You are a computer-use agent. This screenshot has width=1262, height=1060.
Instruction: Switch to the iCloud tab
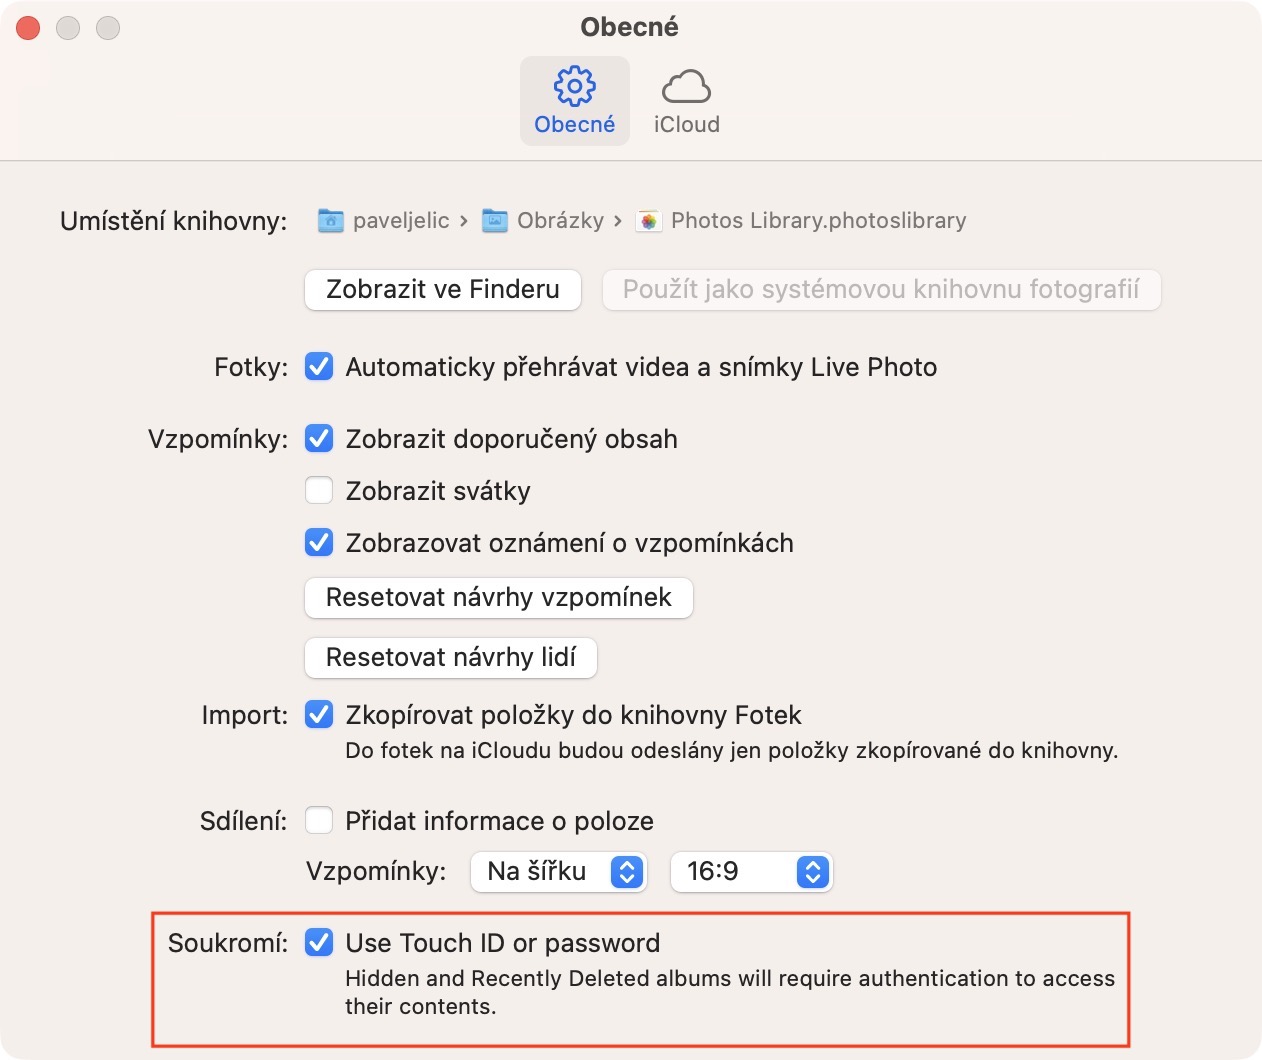pos(686,124)
